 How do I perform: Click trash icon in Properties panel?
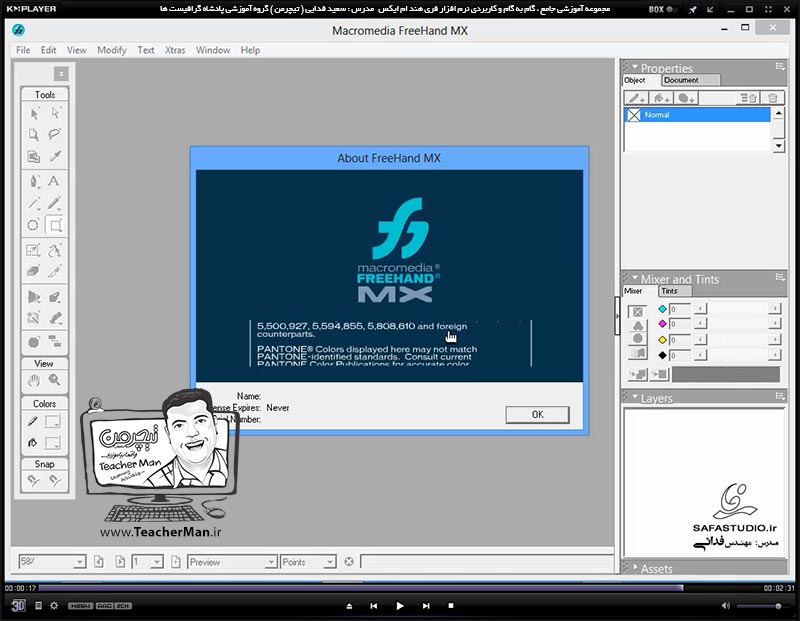pos(772,98)
